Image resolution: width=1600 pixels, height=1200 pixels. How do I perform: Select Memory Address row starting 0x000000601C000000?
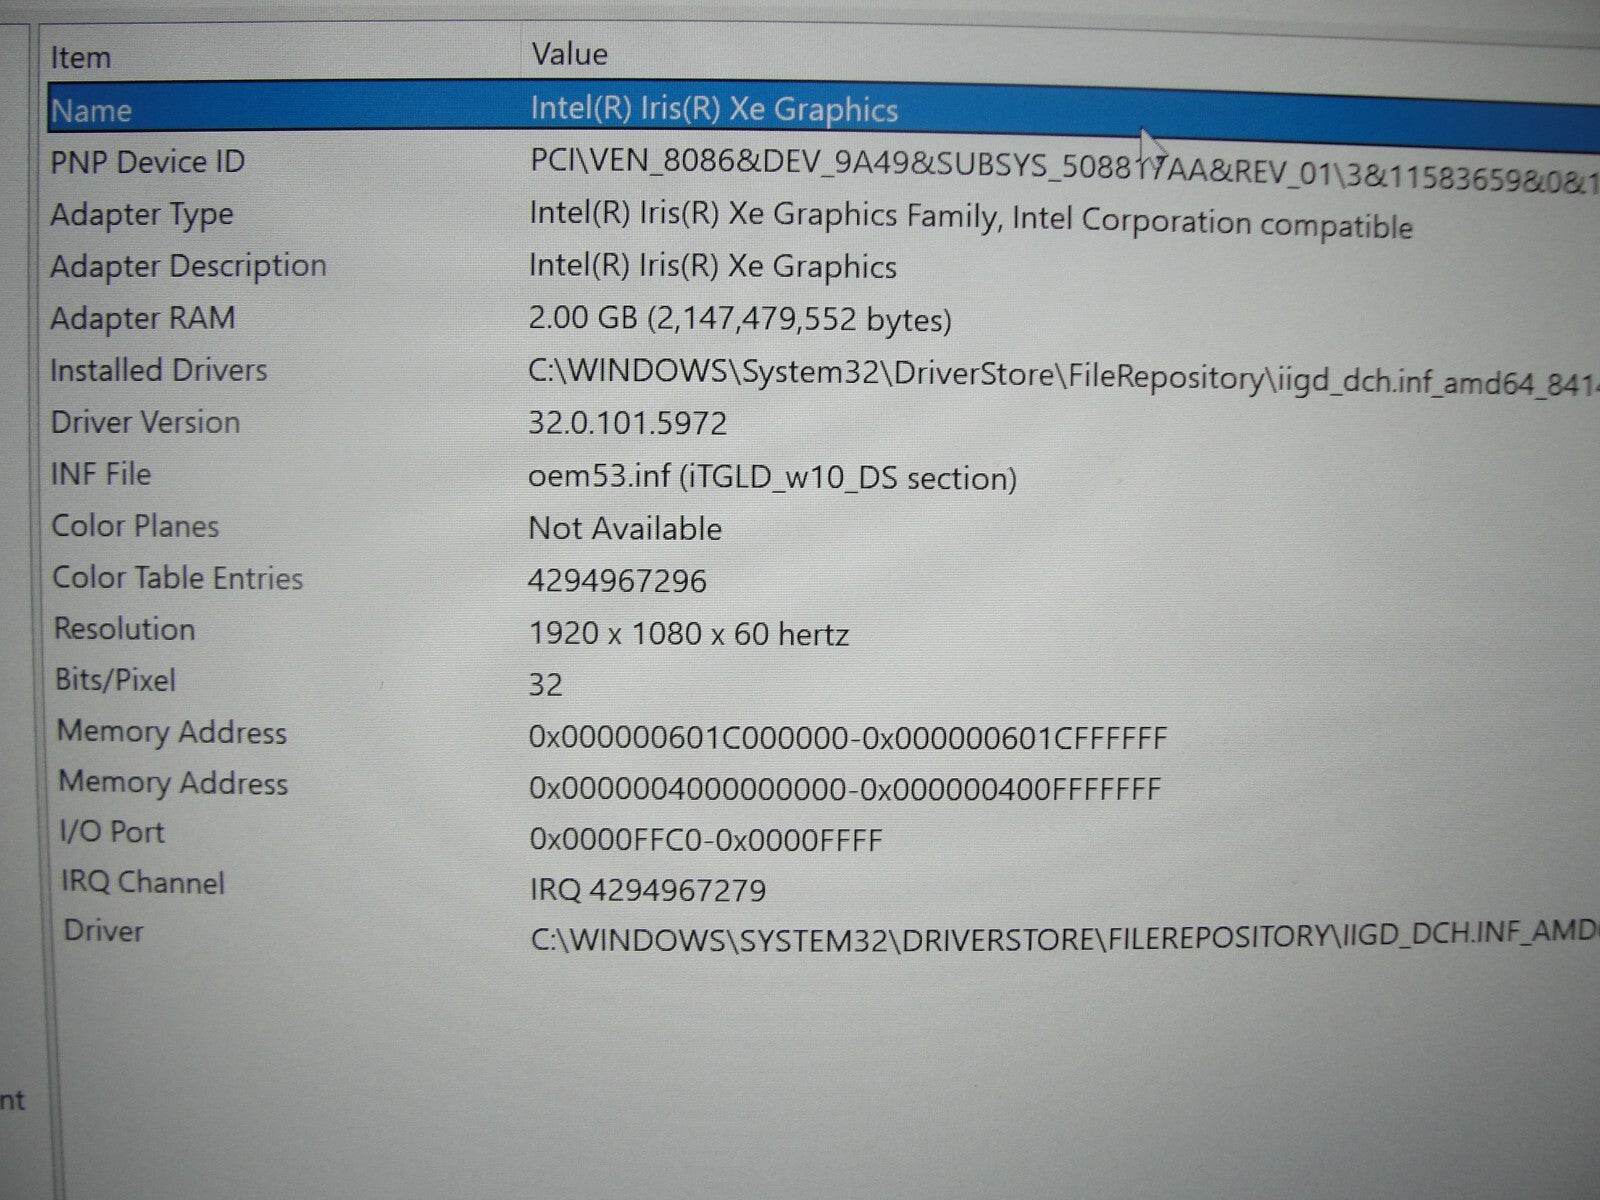(172, 732)
